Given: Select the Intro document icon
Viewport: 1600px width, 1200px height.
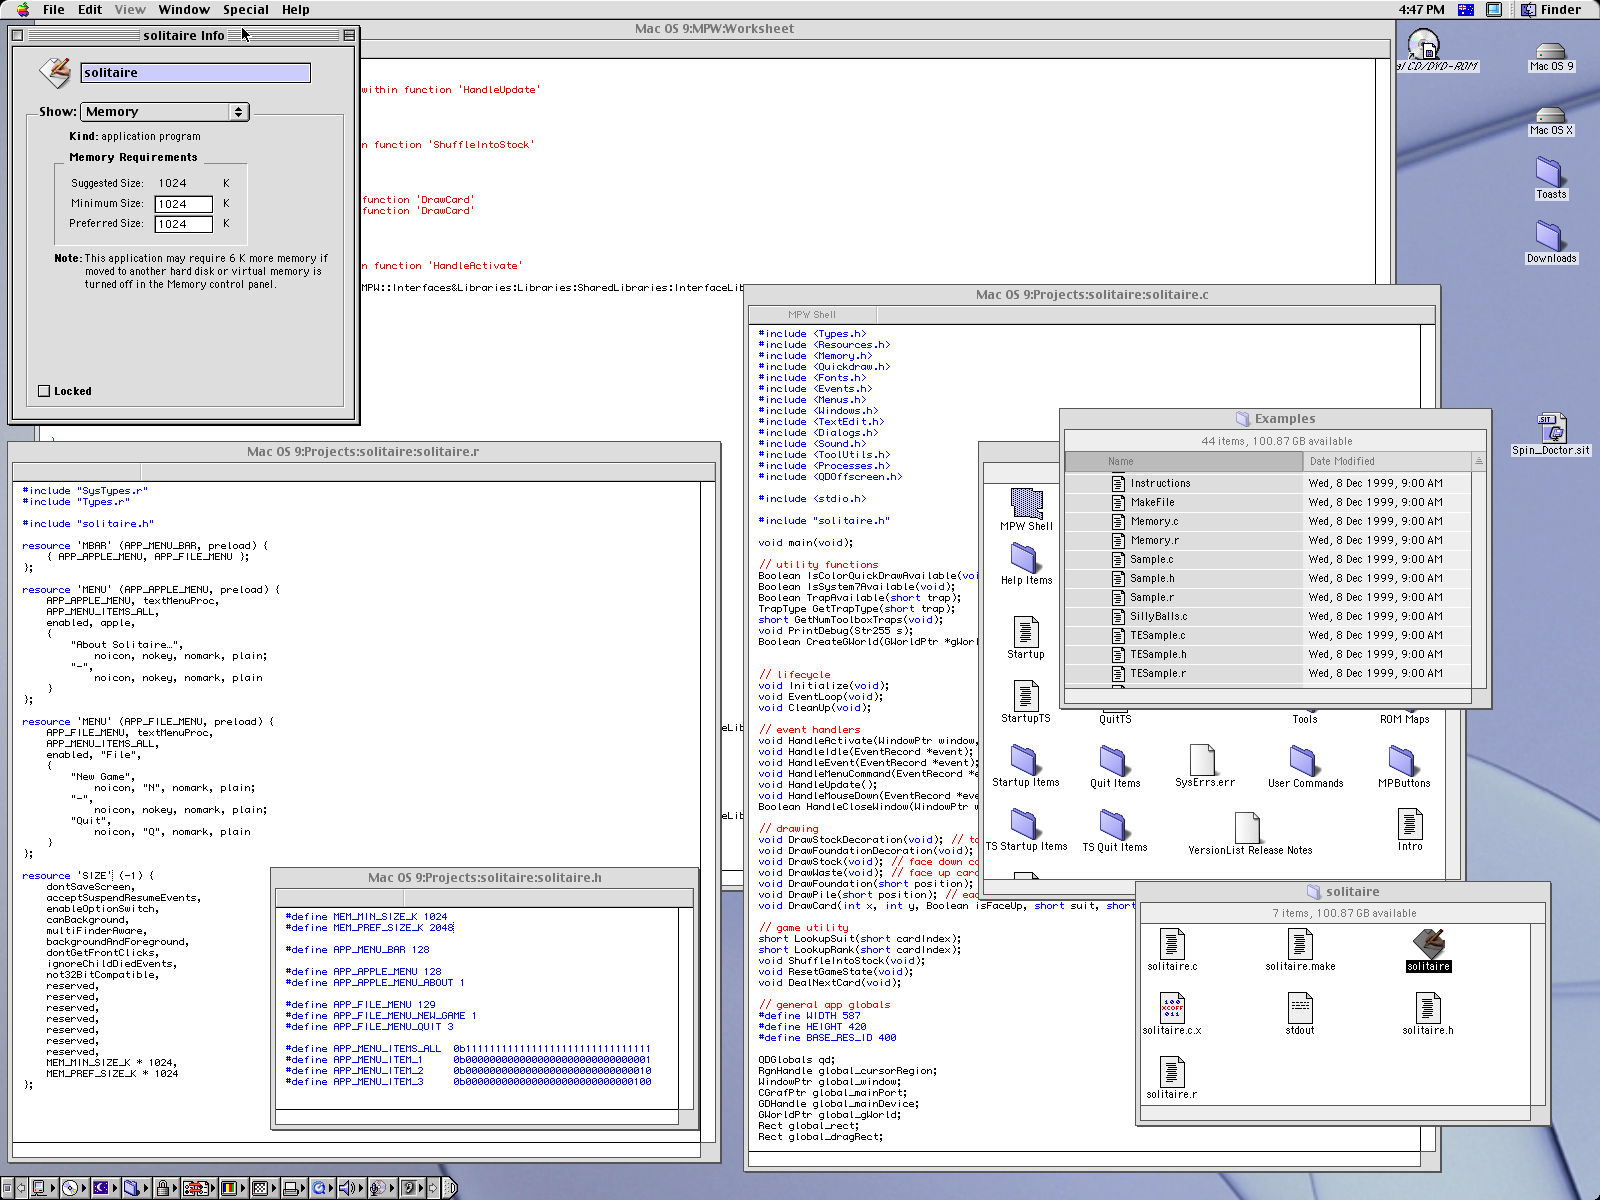Looking at the screenshot, I should (x=1409, y=824).
